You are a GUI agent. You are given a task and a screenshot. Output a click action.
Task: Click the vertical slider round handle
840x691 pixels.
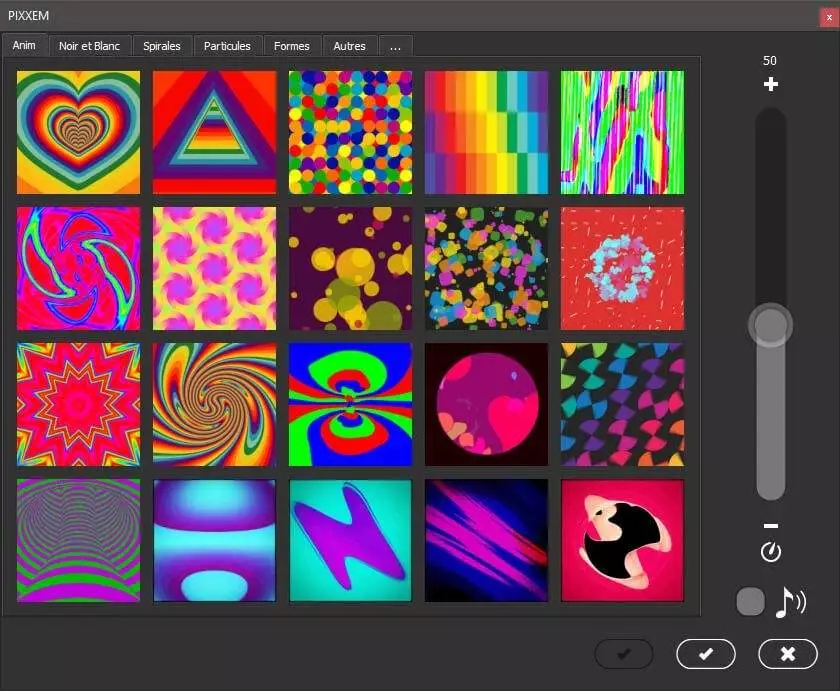(x=770, y=326)
